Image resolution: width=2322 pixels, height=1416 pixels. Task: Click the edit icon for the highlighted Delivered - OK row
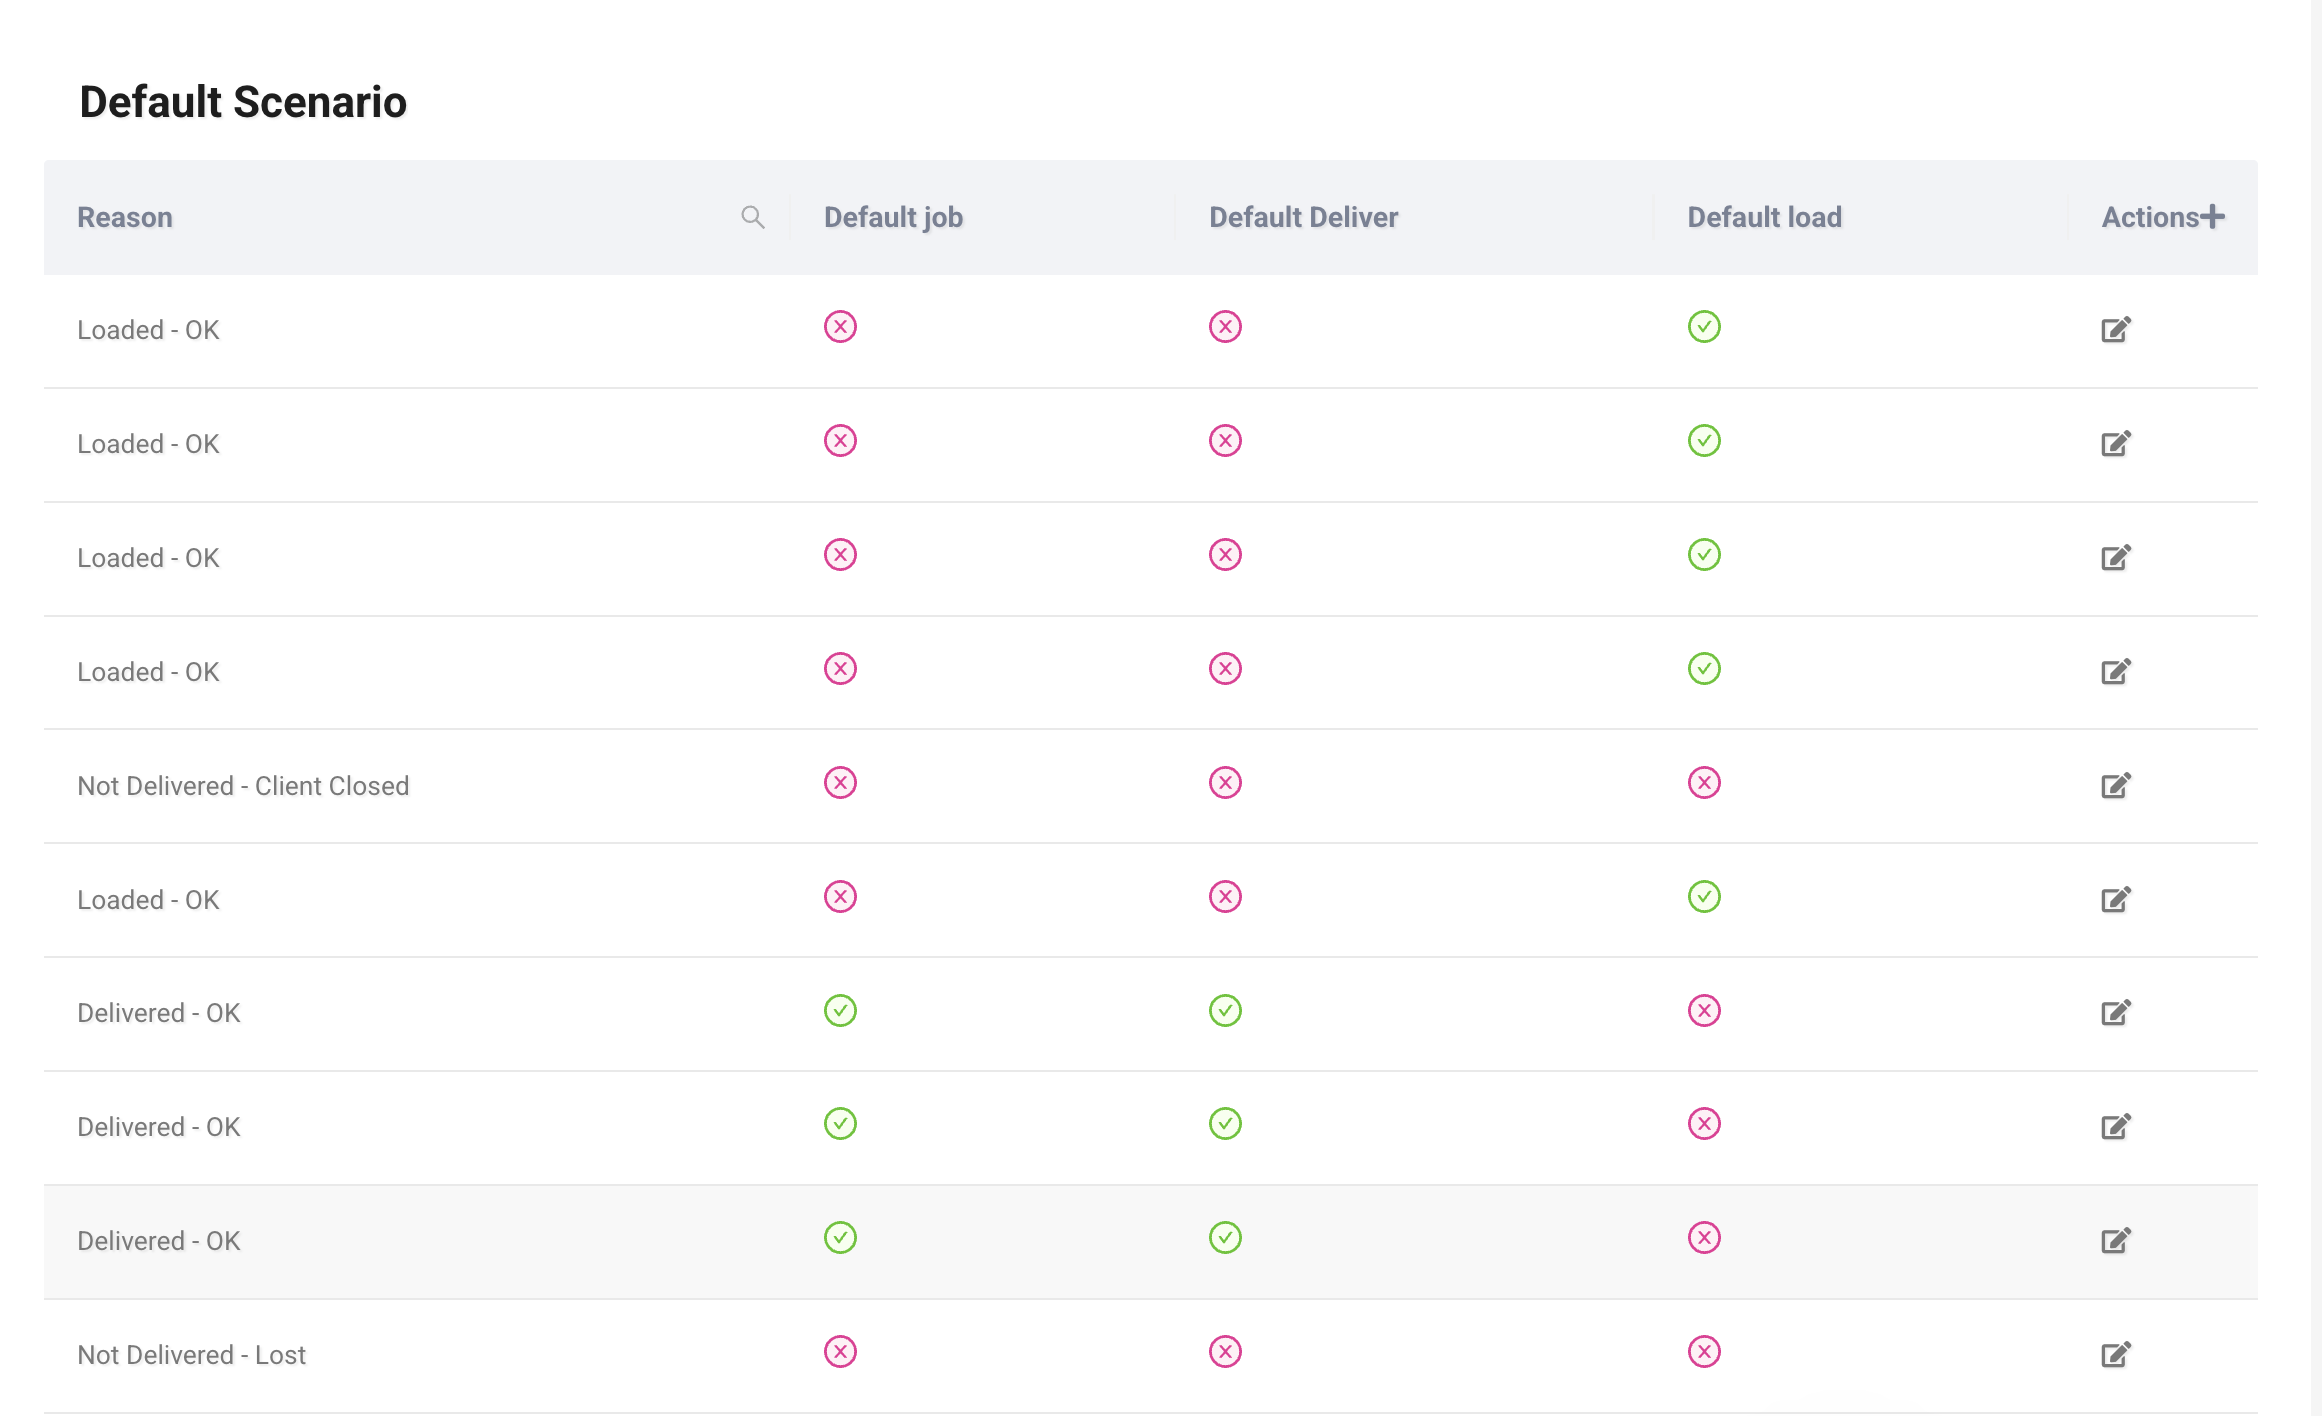2116,1240
